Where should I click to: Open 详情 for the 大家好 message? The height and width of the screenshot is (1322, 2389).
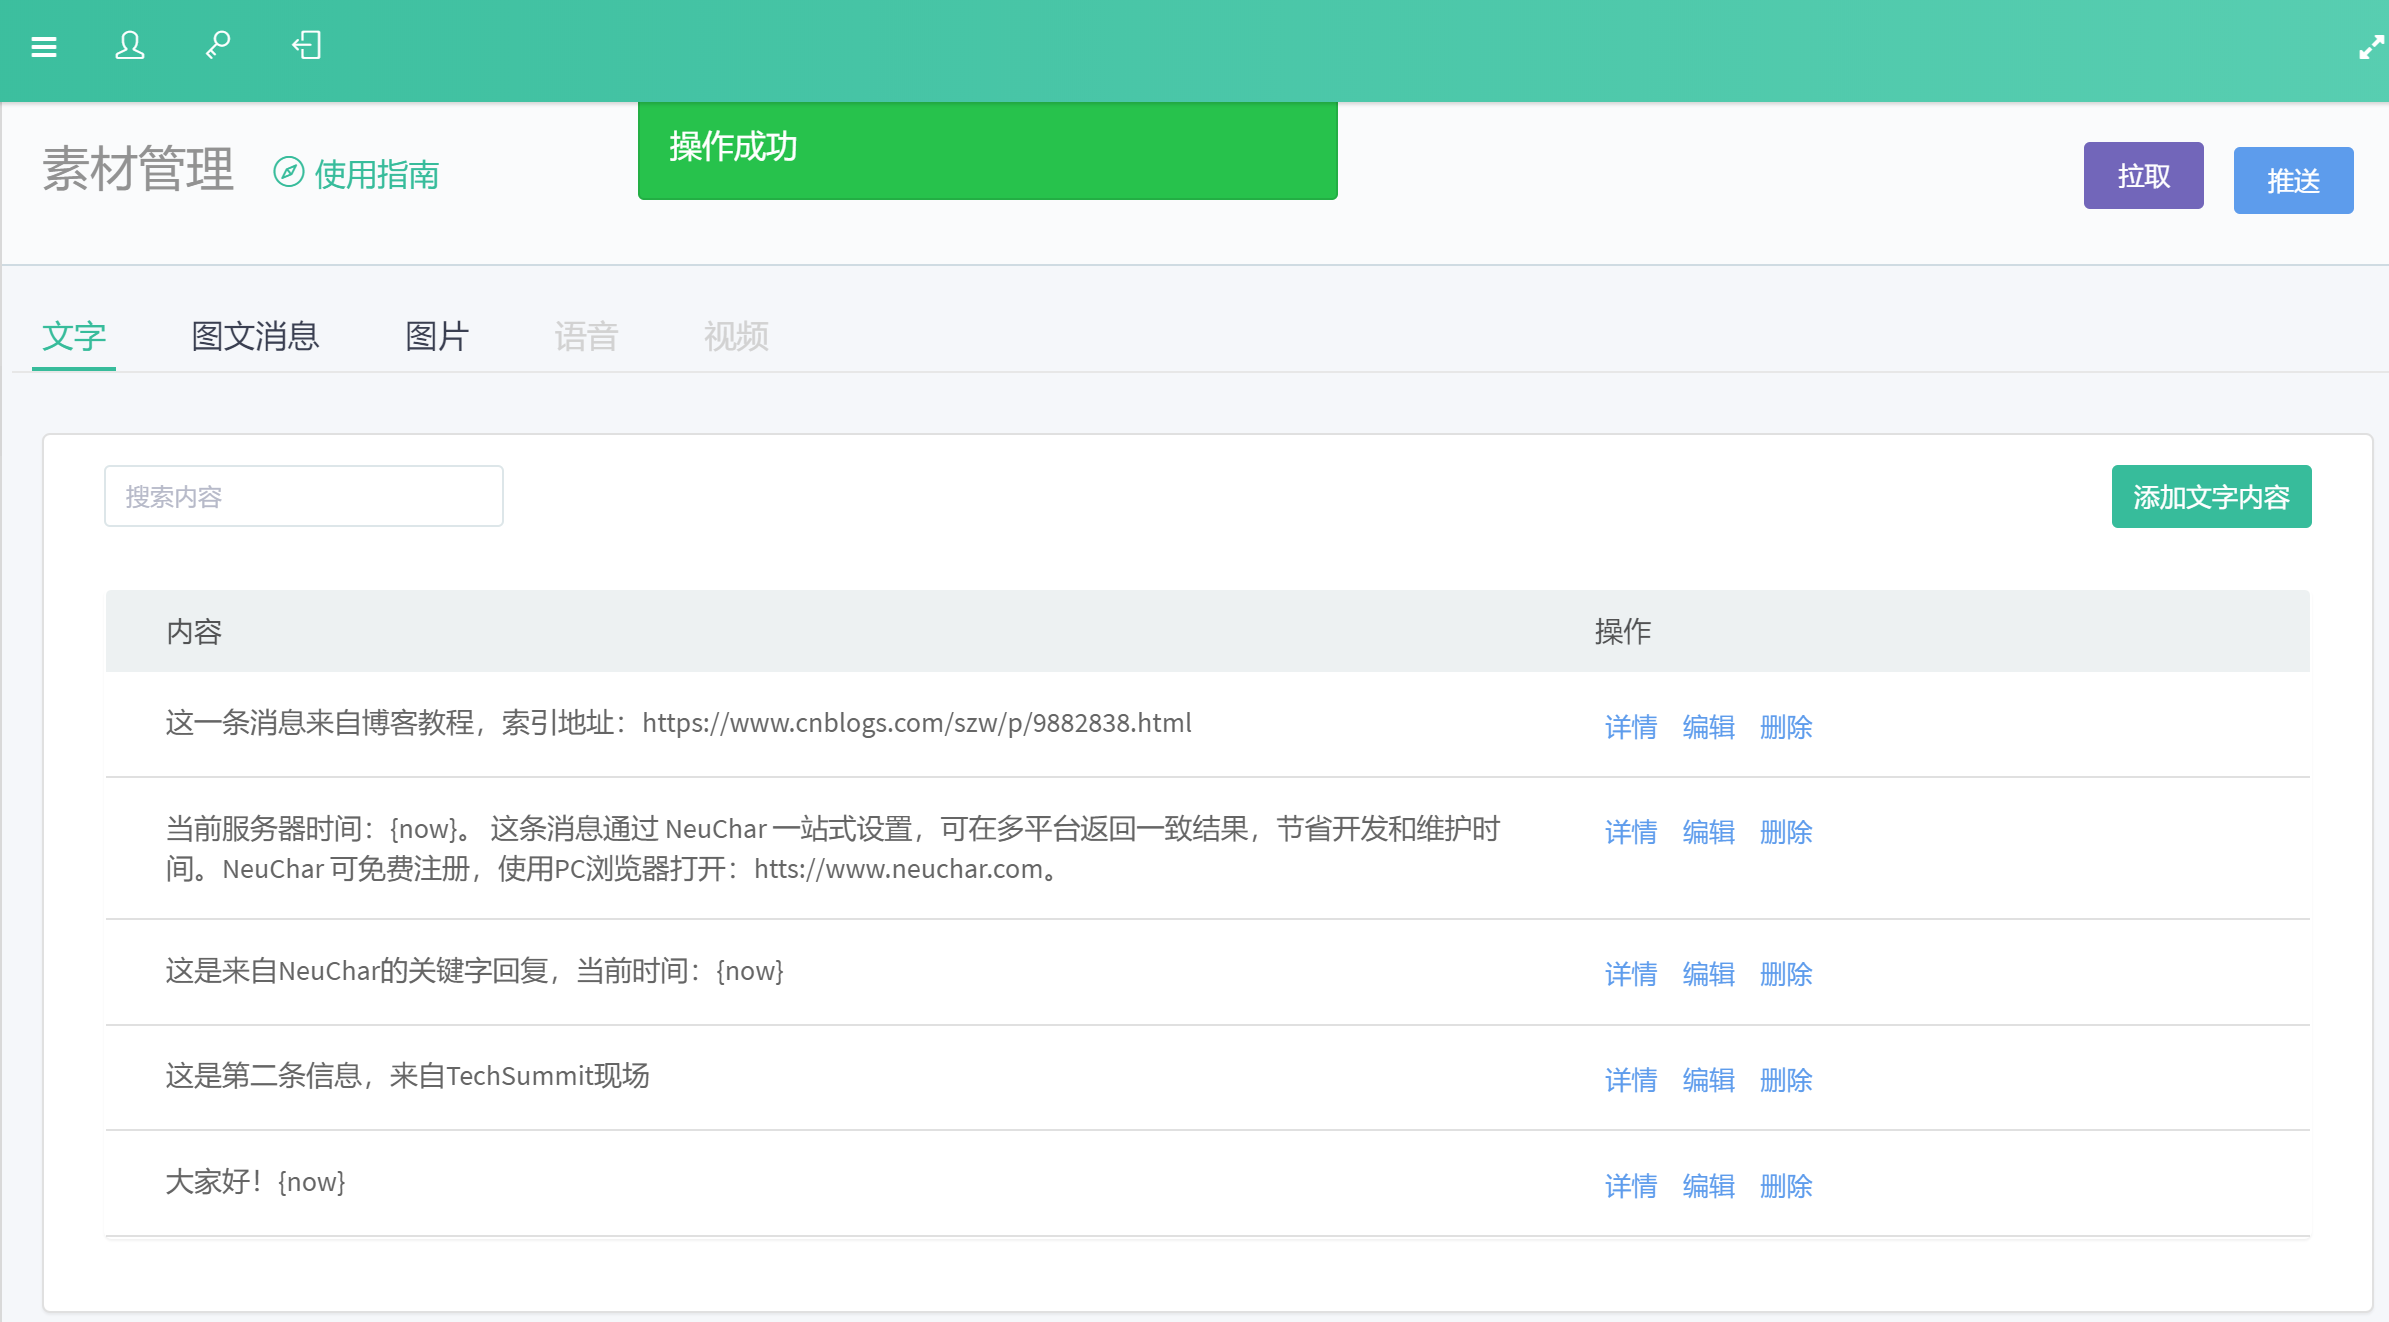[1631, 1186]
